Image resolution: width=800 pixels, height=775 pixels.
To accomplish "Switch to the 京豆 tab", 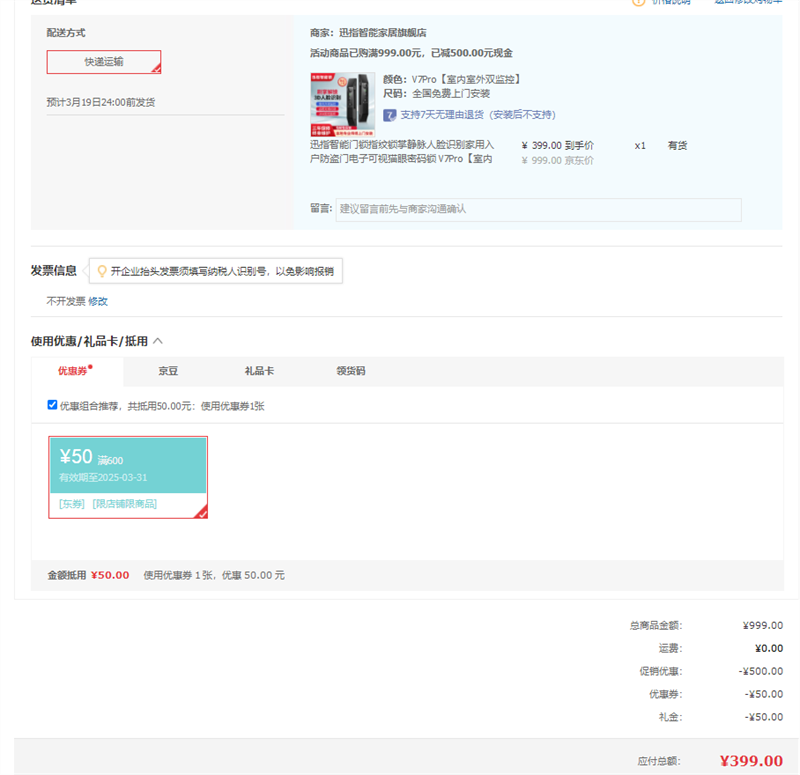I will tap(168, 371).
